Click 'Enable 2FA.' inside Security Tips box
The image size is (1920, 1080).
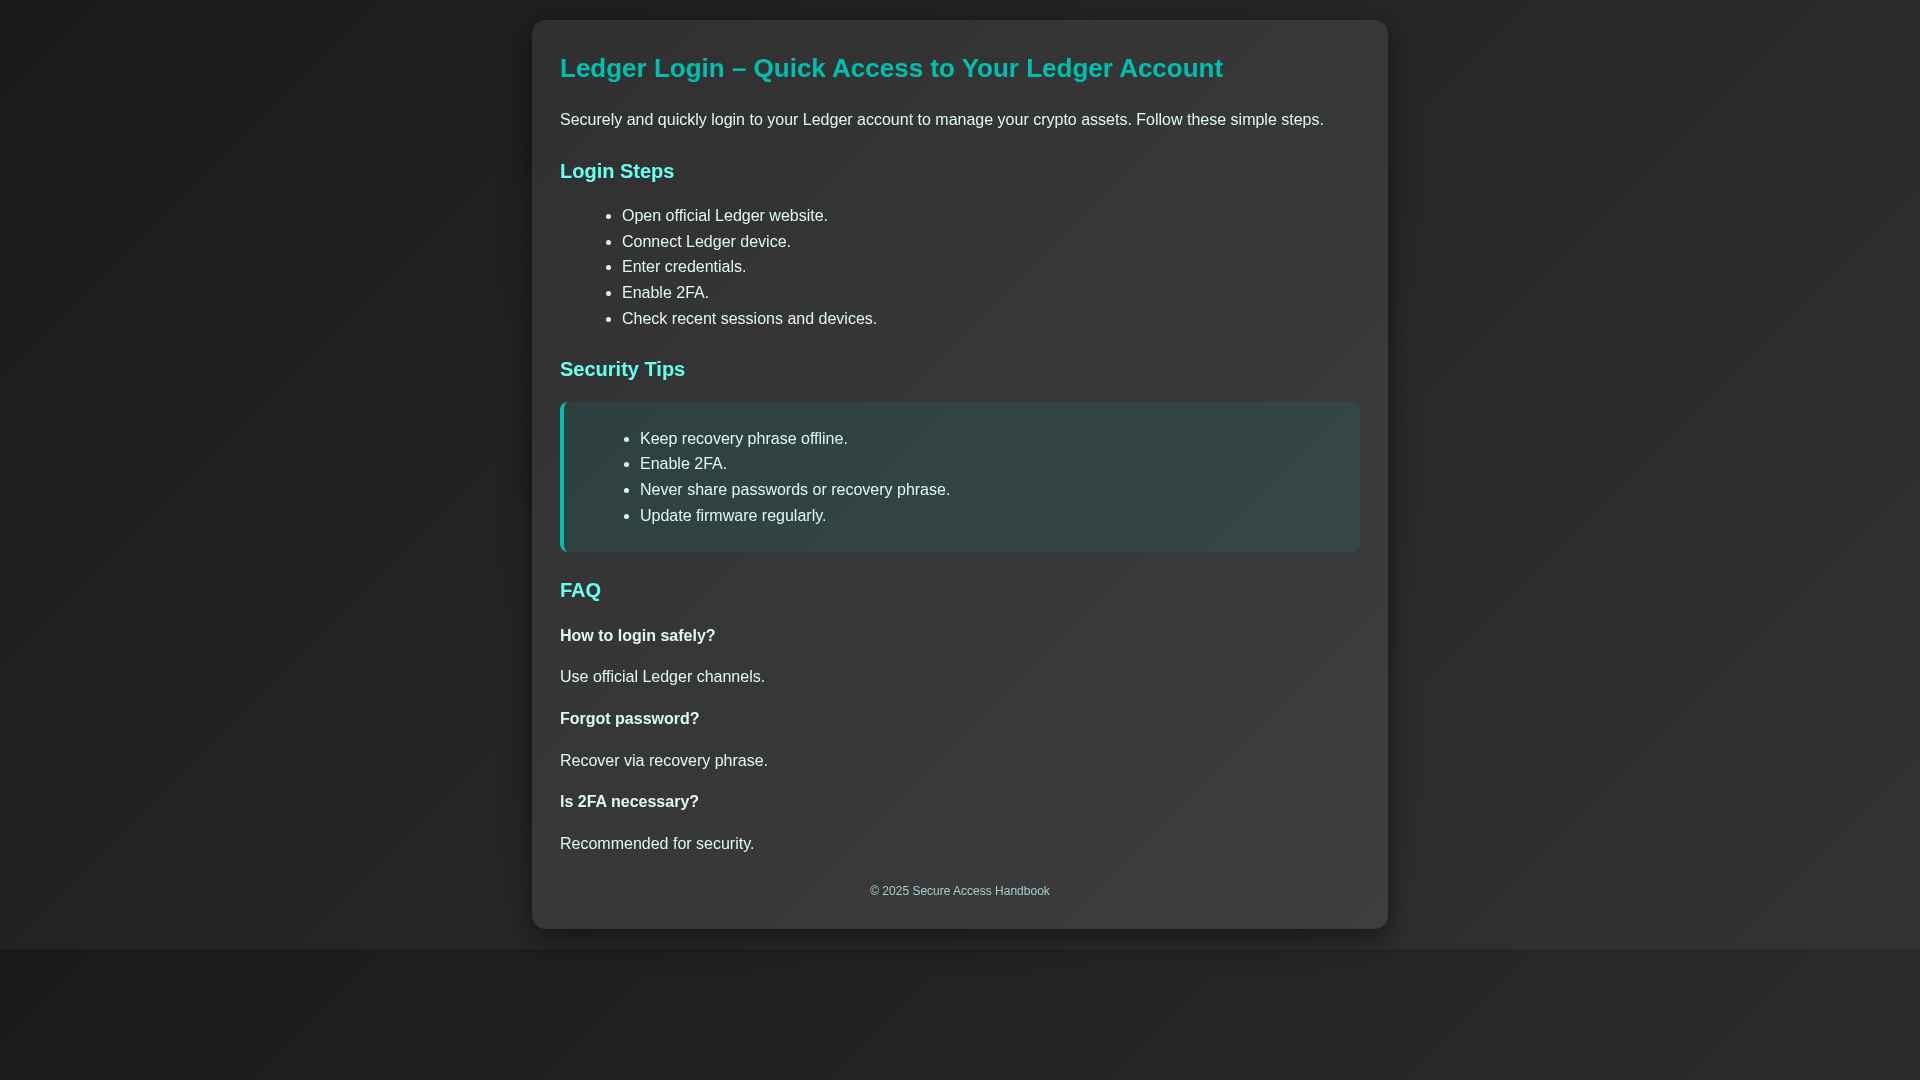[683, 464]
